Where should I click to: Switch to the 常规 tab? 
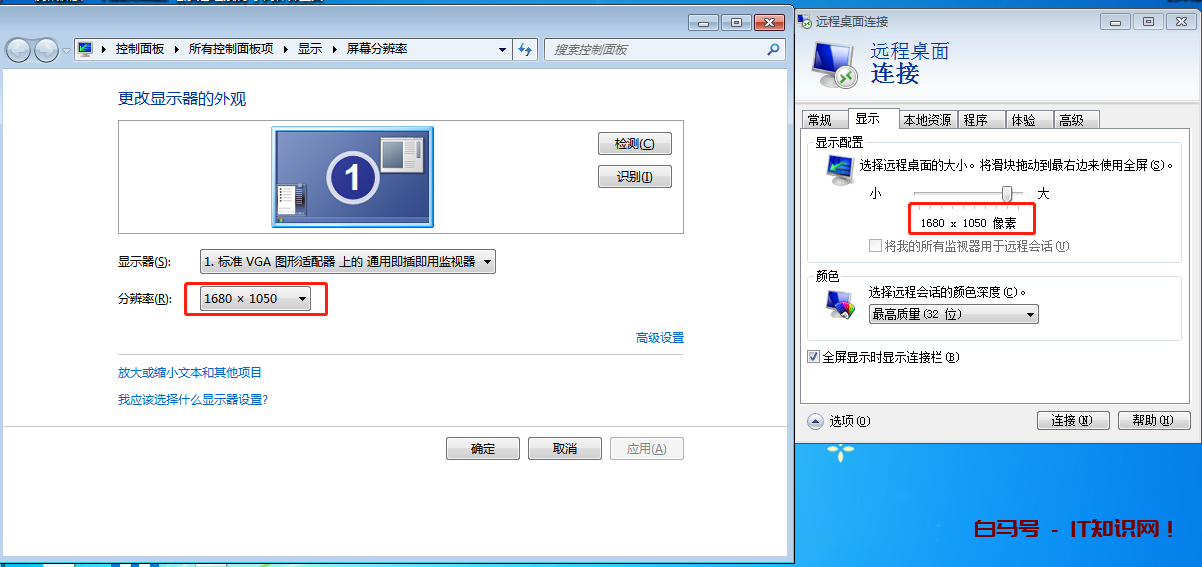tap(820, 120)
